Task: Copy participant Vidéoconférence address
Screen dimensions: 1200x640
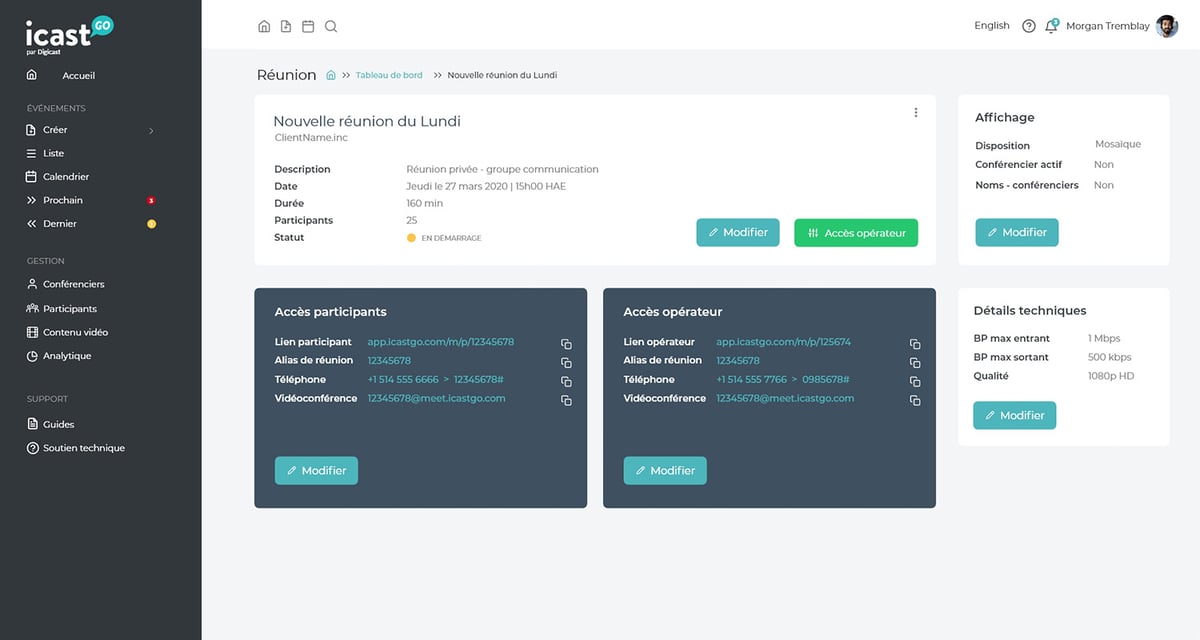Action: coord(566,400)
